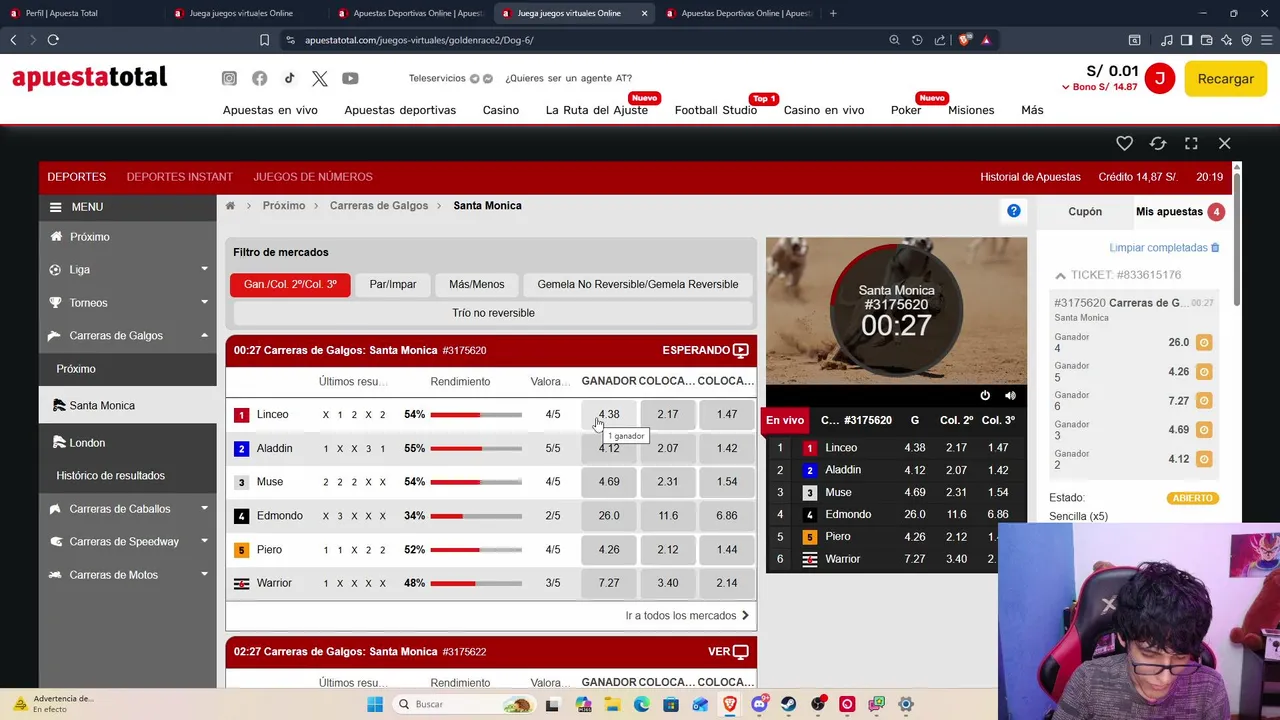1280x720 pixels.
Task: Select Gemela No Reversible/Gemela Reversible filter
Action: tap(638, 285)
